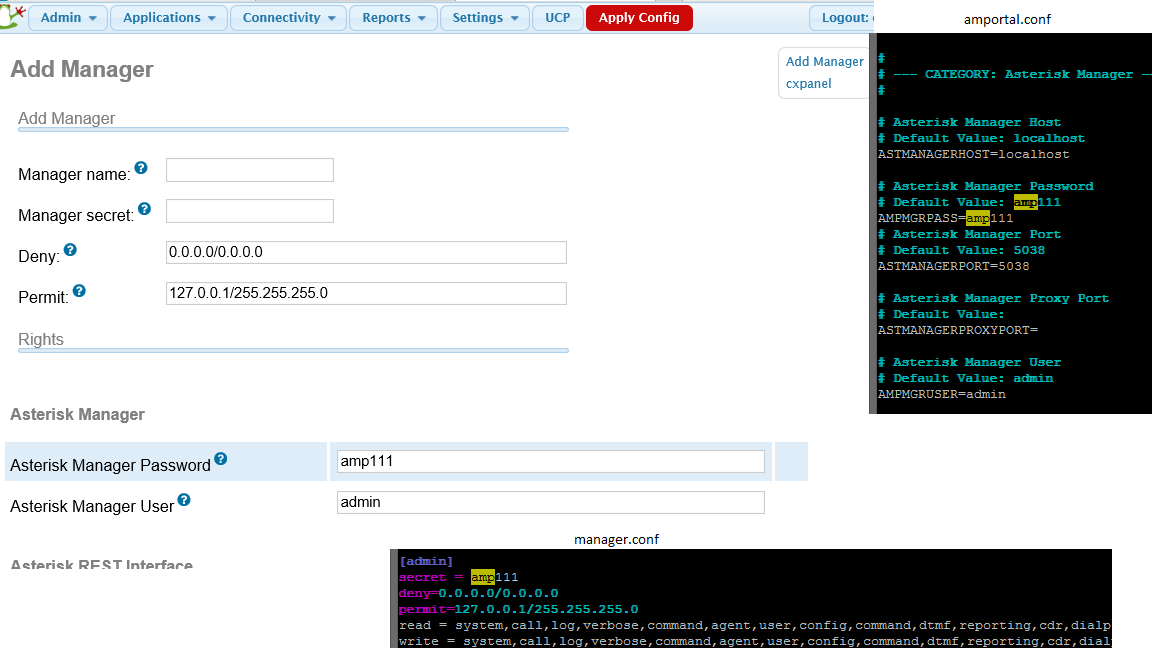Open the Settings menu
The height and width of the screenshot is (648, 1152).
485,18
